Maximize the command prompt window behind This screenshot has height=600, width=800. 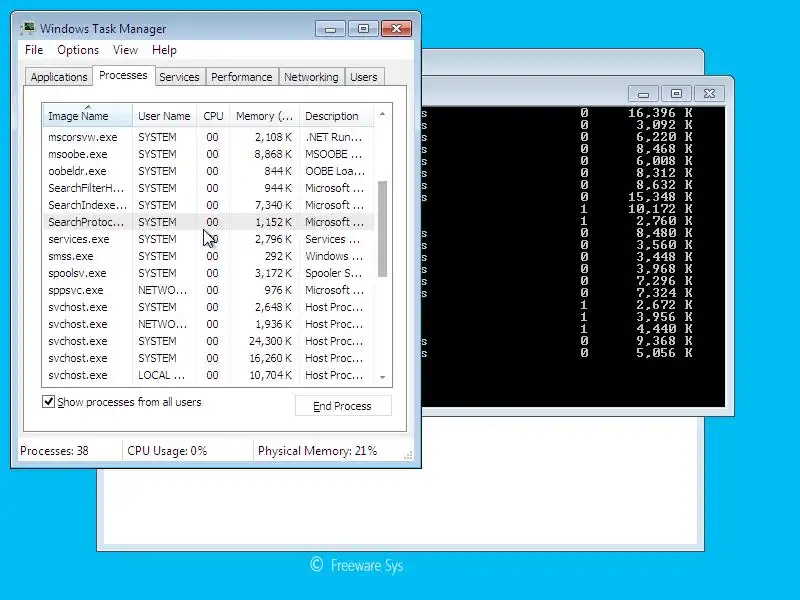pos(676,94)
